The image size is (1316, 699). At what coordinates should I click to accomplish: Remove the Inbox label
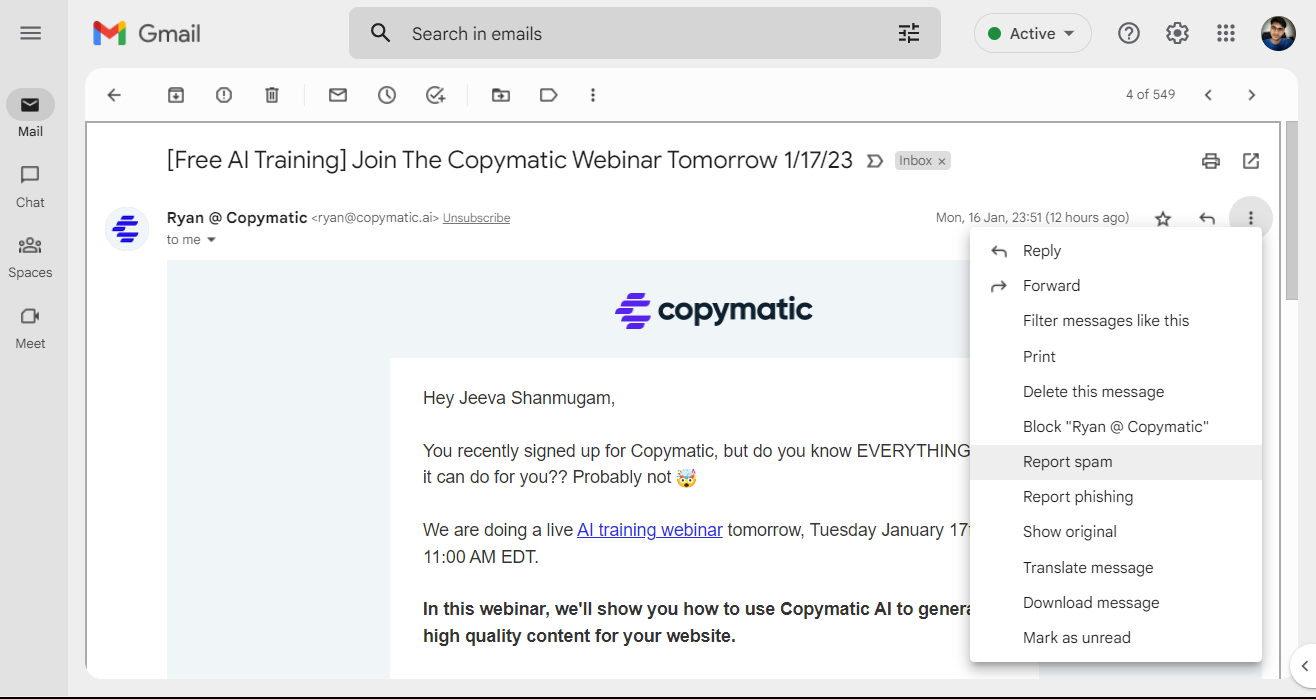[x=941, y=161]
